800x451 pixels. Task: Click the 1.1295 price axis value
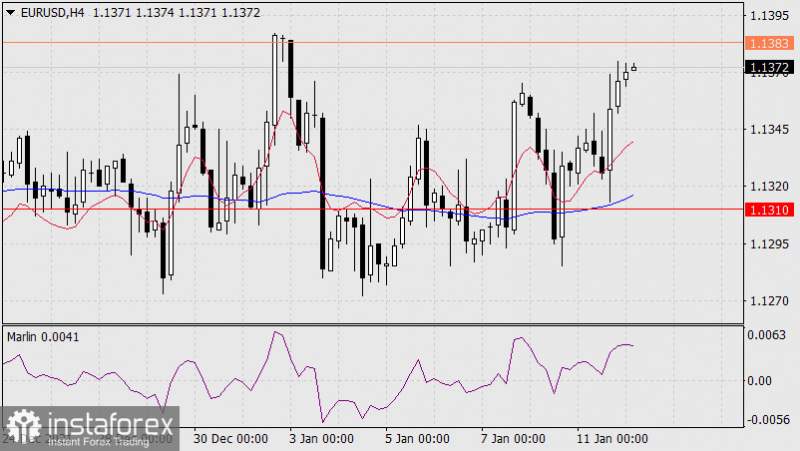pyautogui.click(x=769, y=243)
